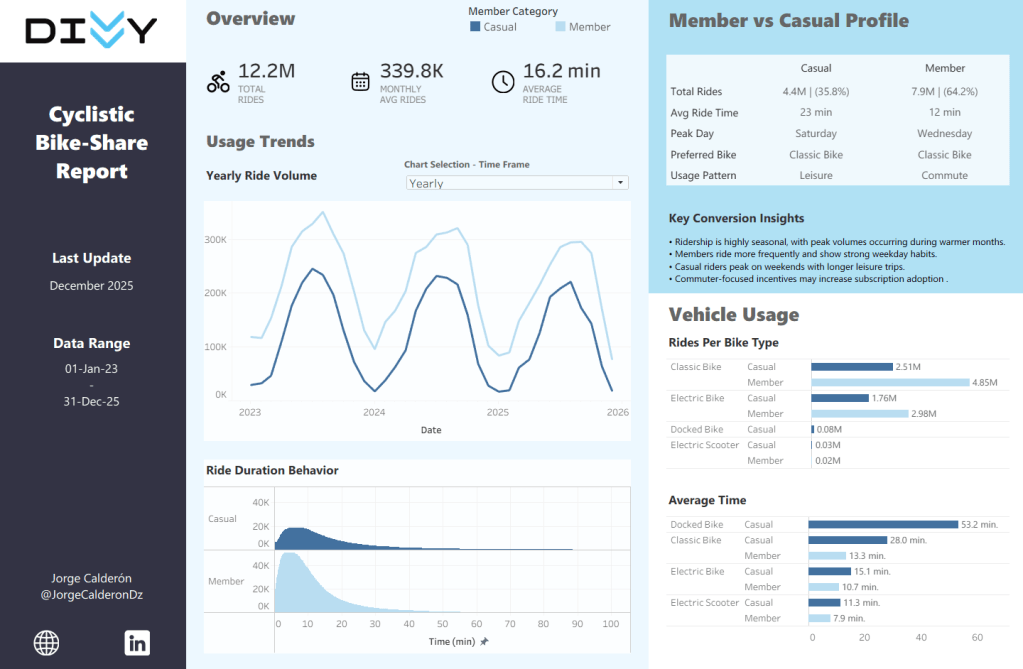Screen dimensions: 1023x669
Task: Click the 2024 label on date axis
Action: click(374, 412)
